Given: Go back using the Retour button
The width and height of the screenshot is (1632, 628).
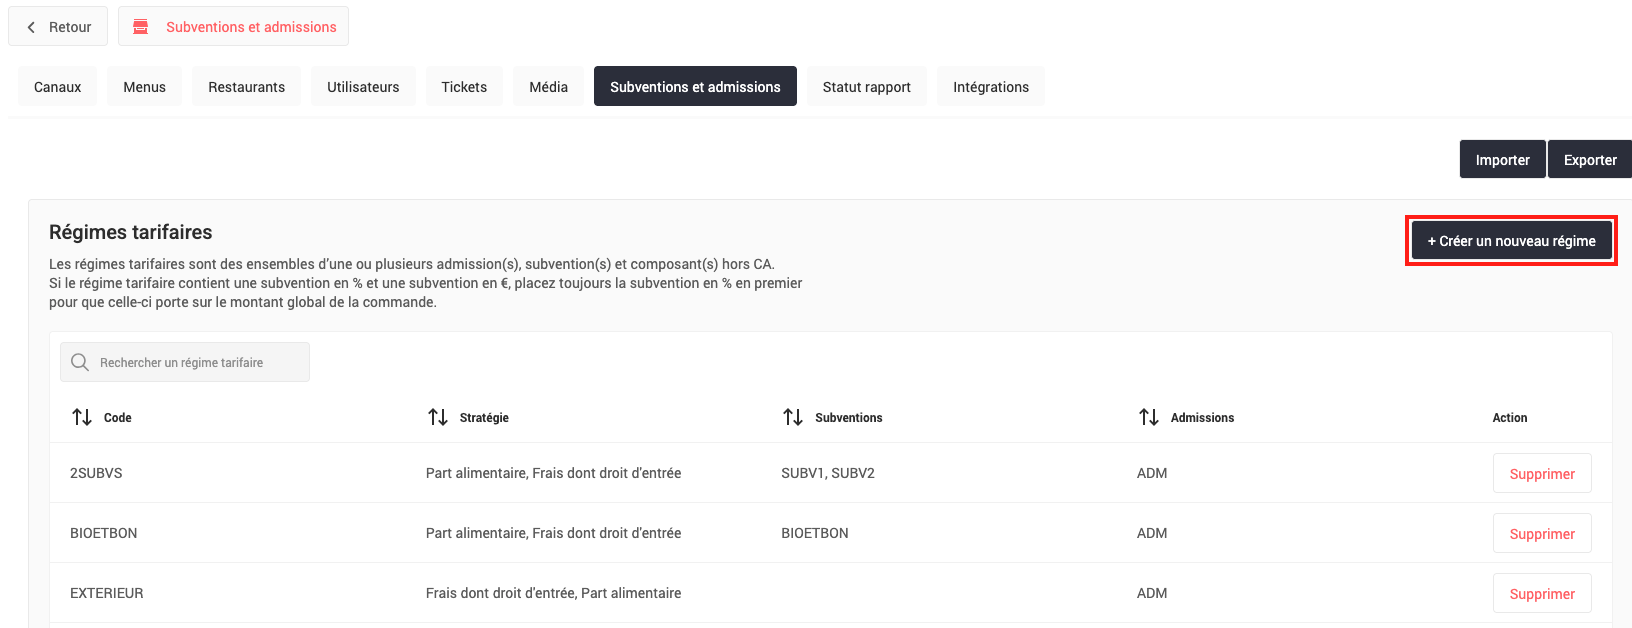Looking at the screenshot, I should (x=58, y=27).
